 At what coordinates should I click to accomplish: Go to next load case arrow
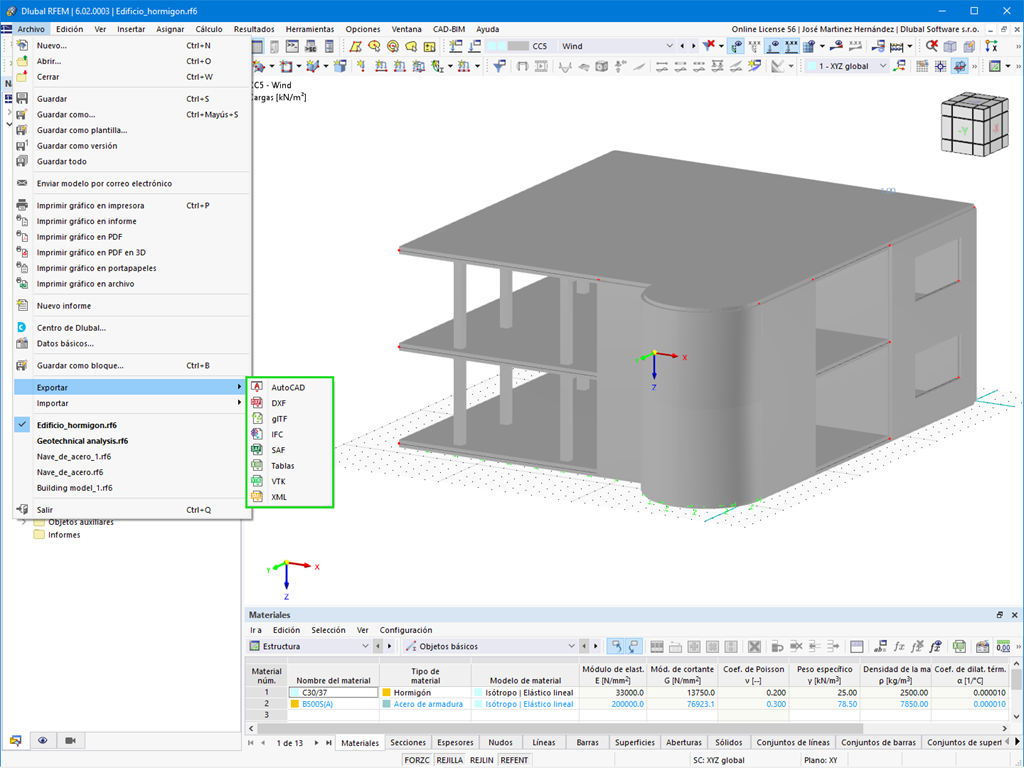pyautogui.click(x=694, y=46)
